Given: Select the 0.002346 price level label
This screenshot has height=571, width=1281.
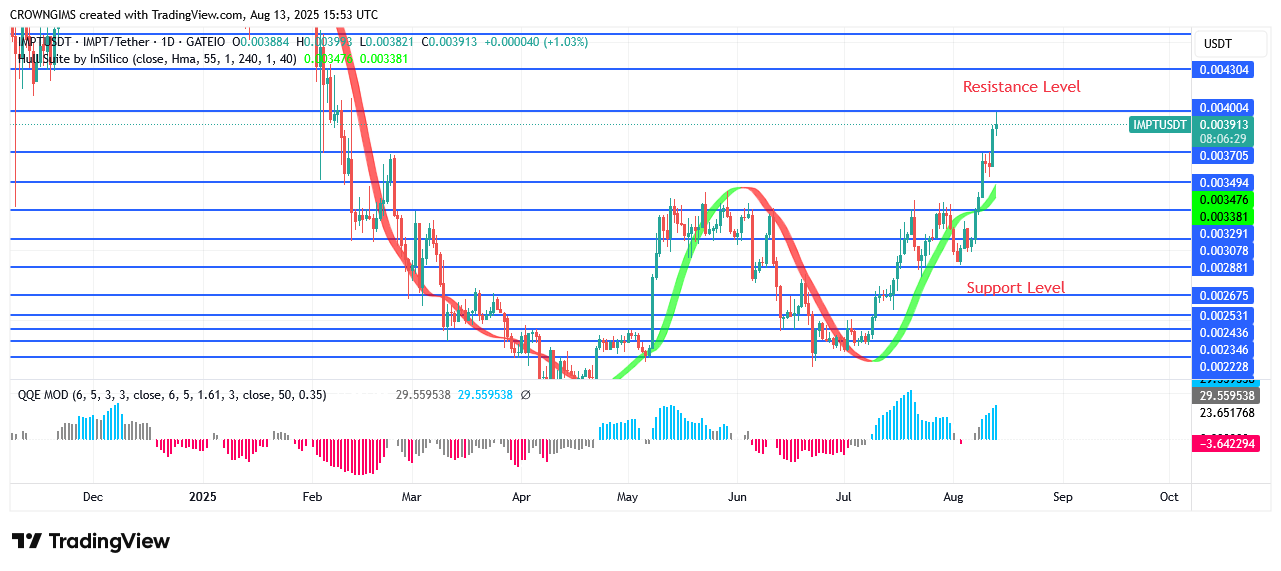Looking at the screenshot, I should coord(1225,349).
